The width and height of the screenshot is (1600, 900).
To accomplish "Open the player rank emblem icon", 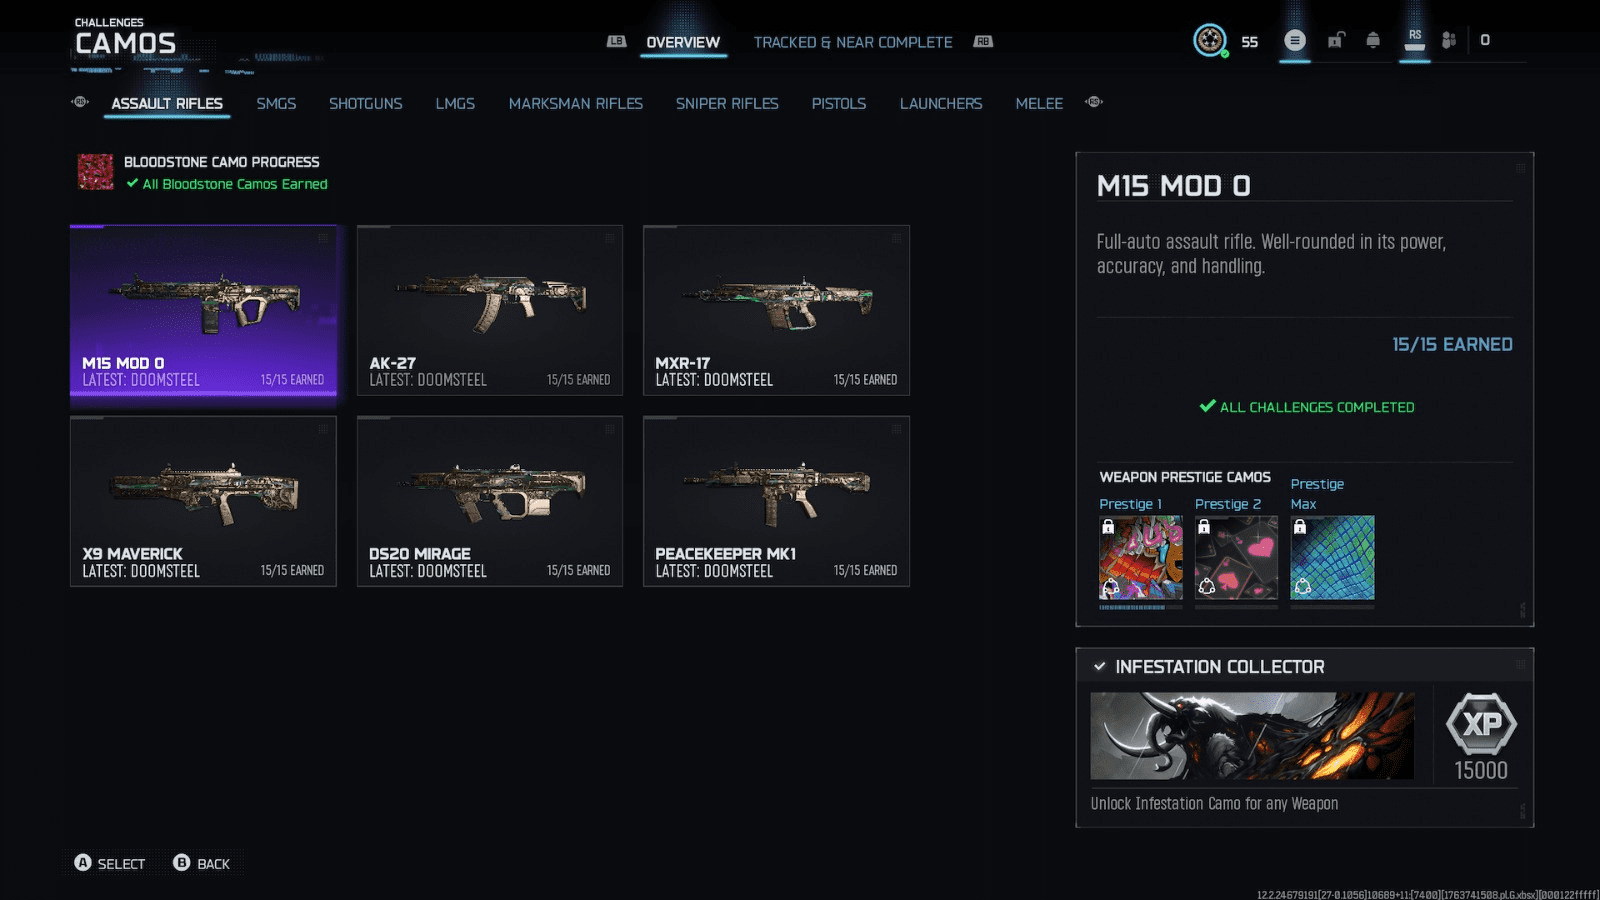I will tap(1210, 40).
